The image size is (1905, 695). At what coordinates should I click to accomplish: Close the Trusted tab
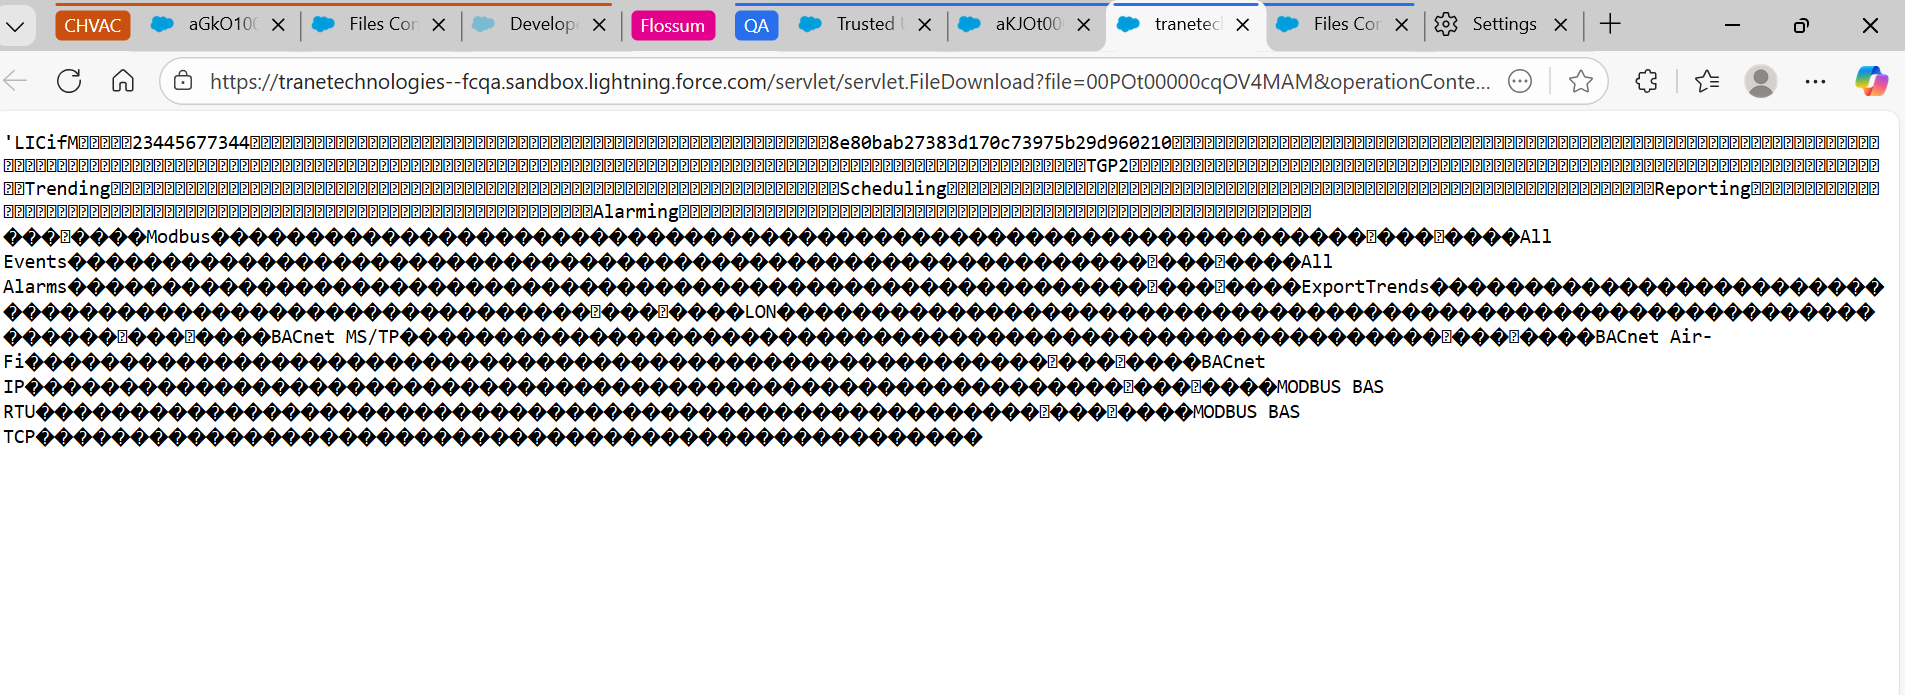pyautogui.click(x=925, y=25)
